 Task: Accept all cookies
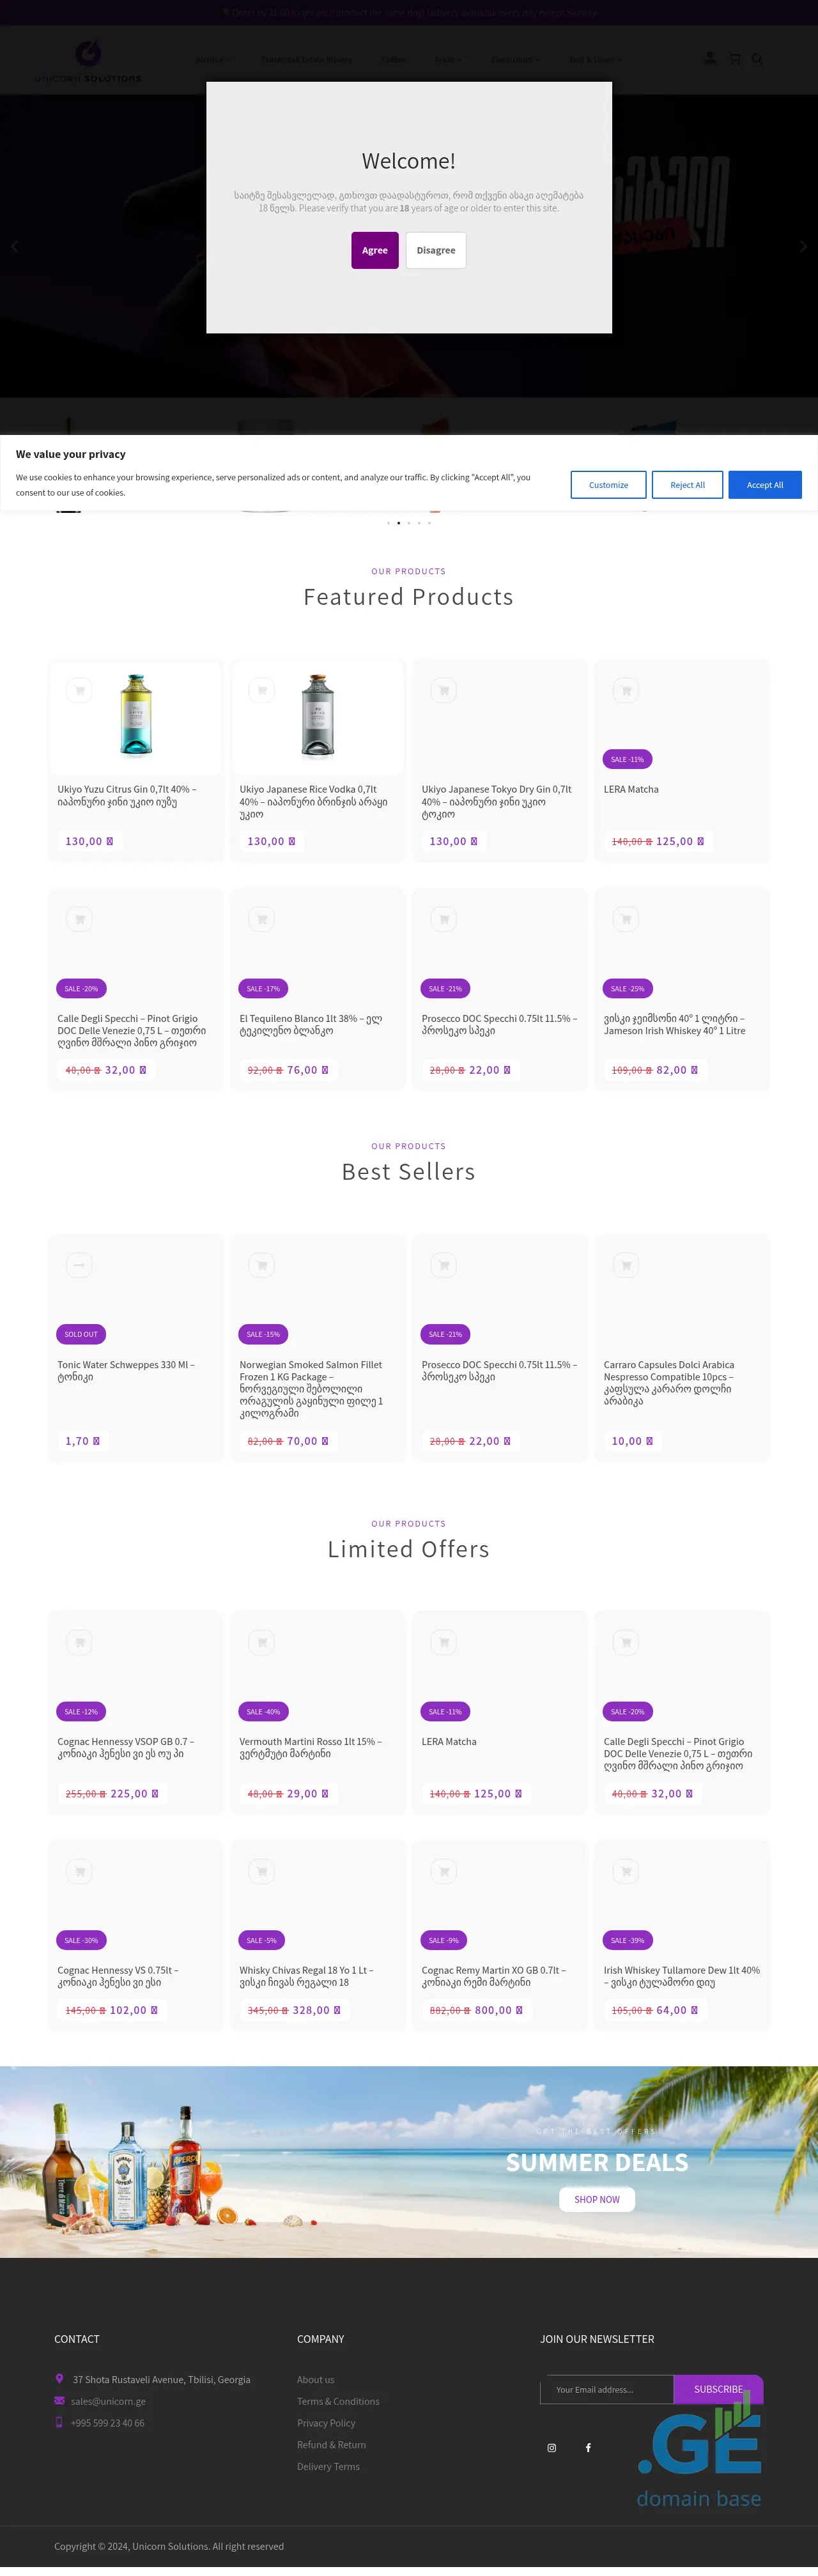[x=764, y=485]
